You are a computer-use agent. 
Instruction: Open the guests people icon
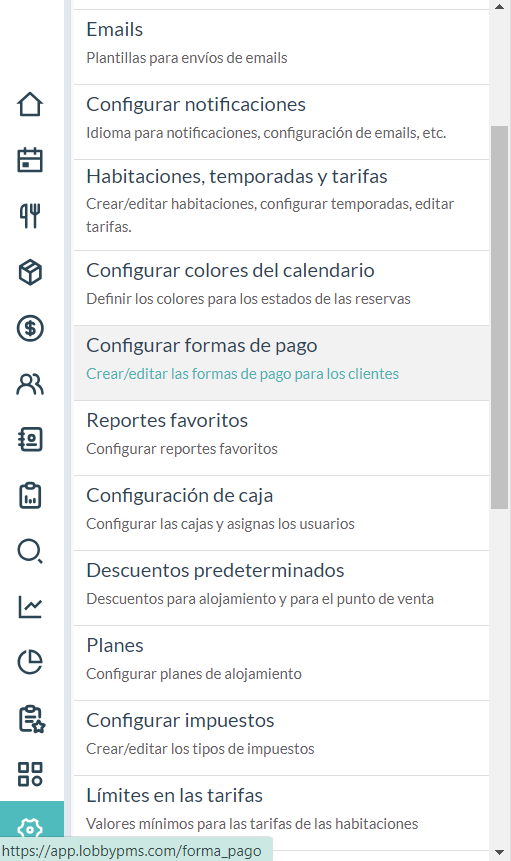click(30, 384)
